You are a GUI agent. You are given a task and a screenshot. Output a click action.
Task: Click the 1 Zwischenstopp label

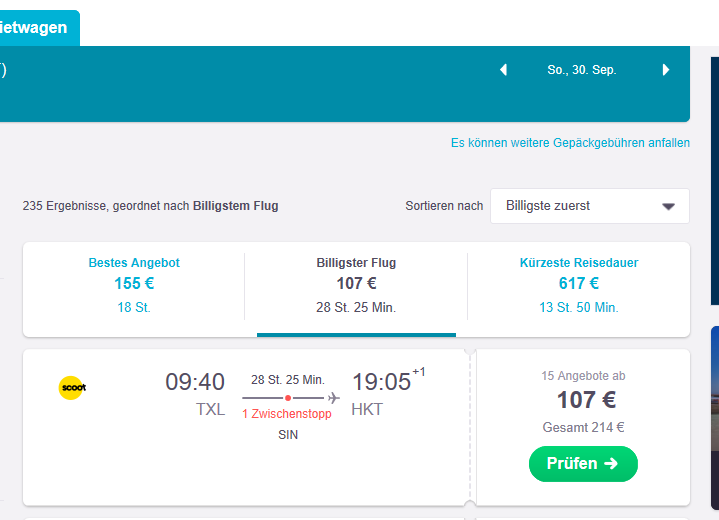[x=287, y=414]
